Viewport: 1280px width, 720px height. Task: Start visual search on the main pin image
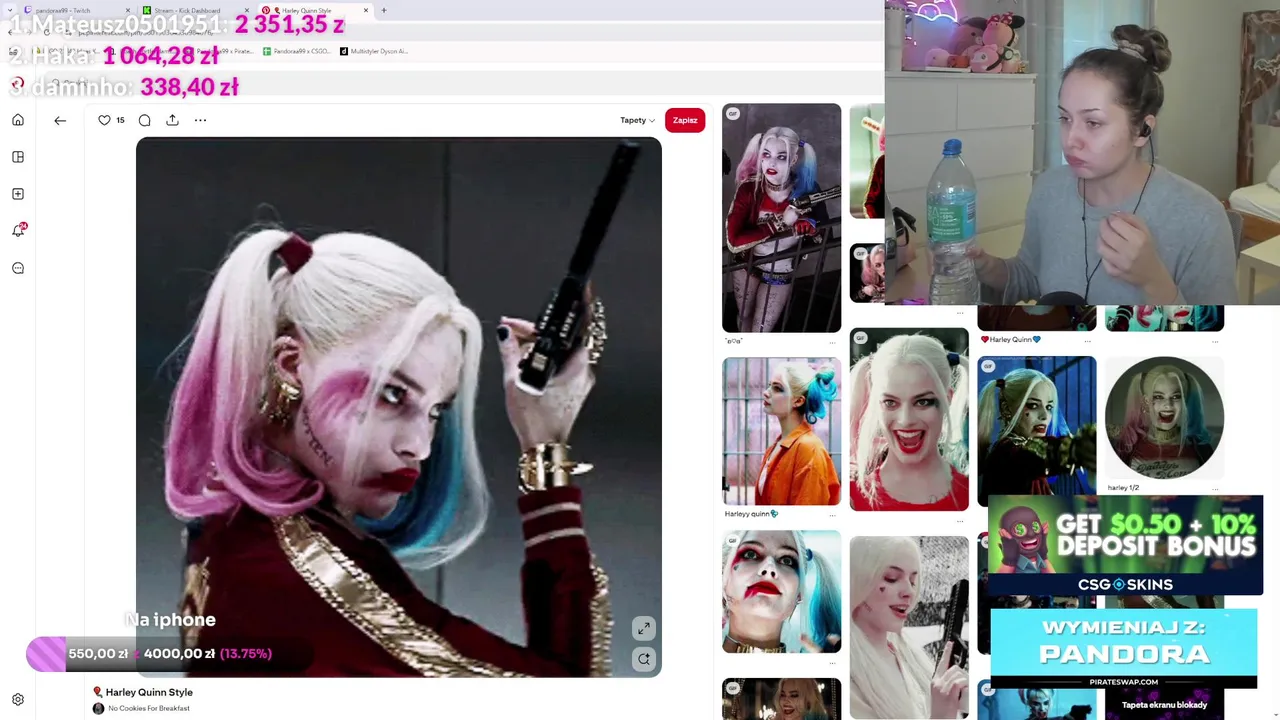644,659
